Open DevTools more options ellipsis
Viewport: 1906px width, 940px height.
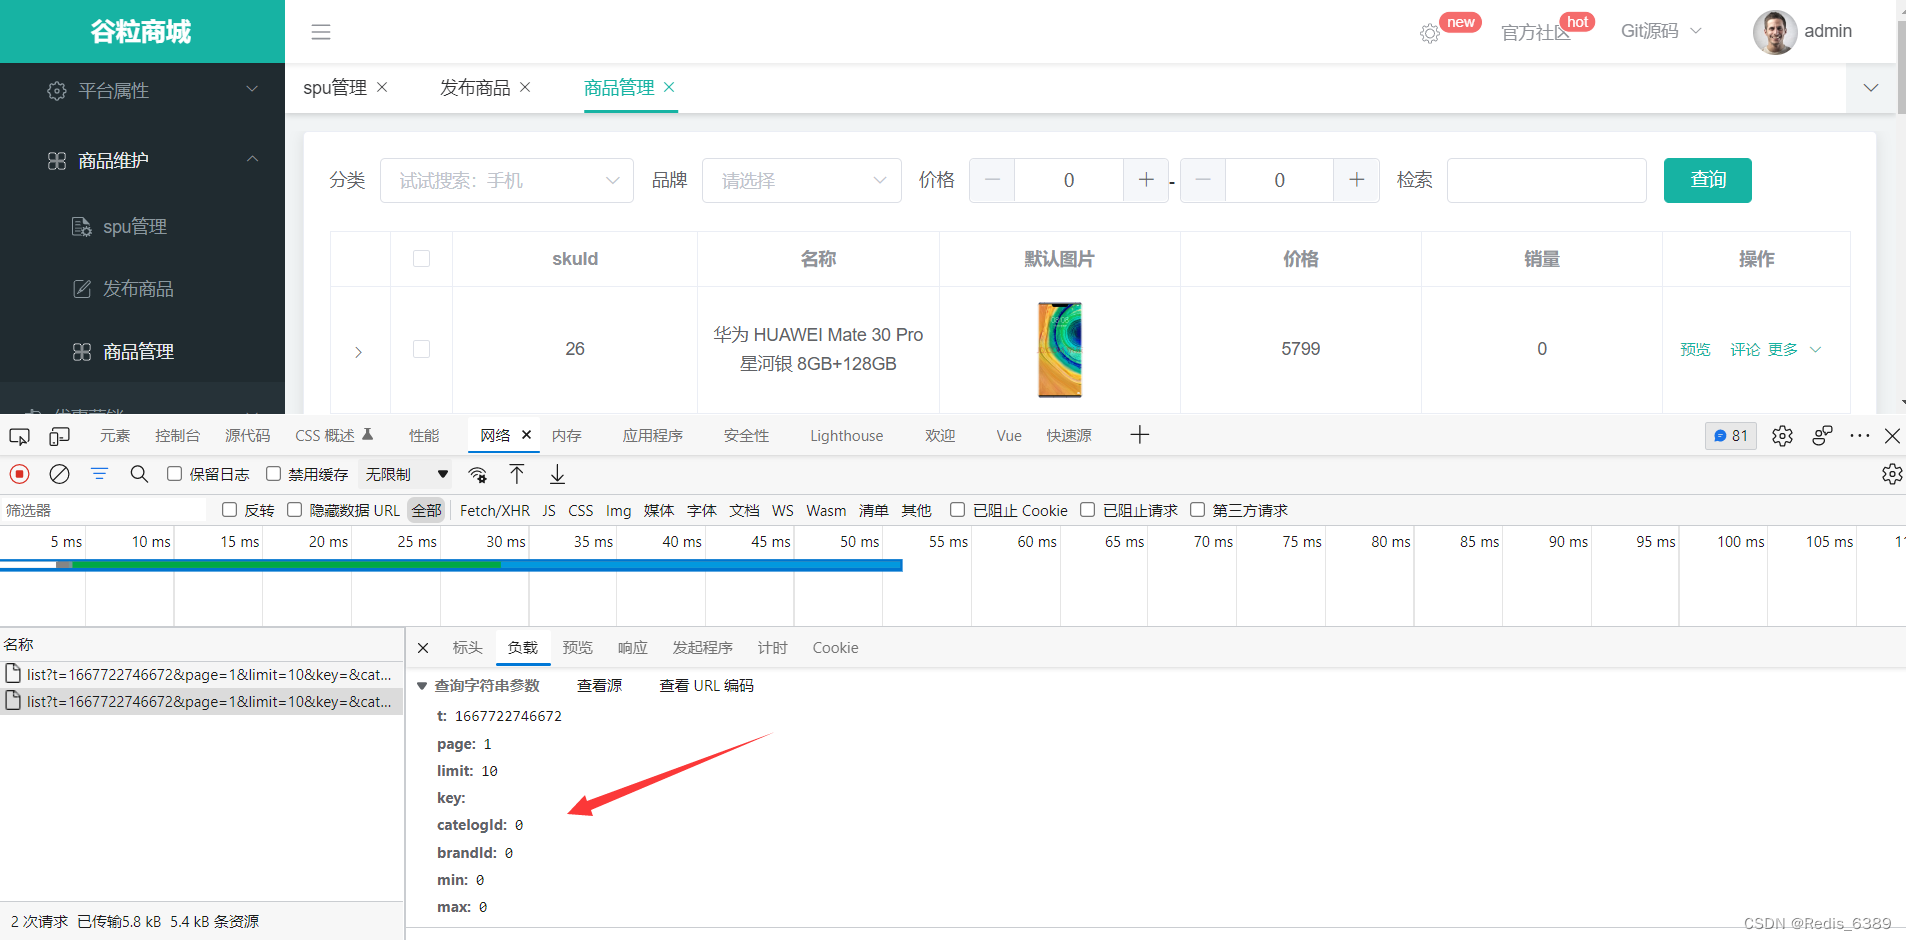point(1860,436)
